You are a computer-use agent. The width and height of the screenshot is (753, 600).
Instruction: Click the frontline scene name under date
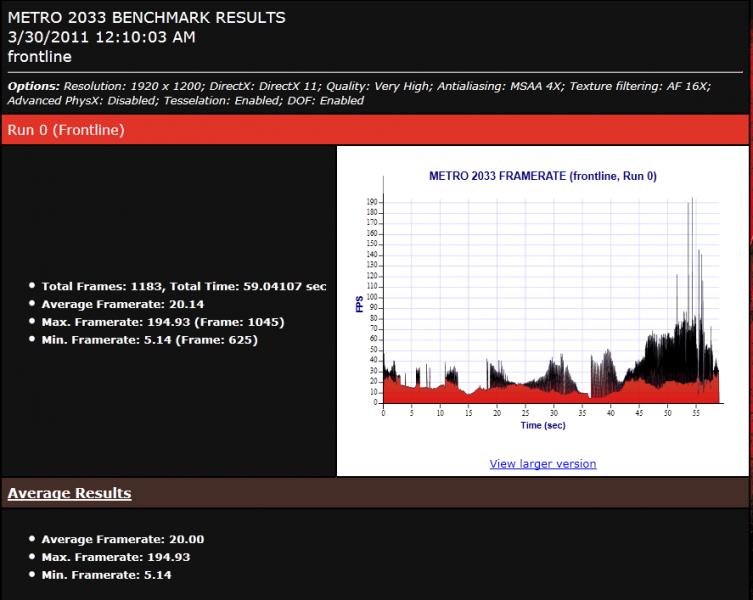pos(39,57)
